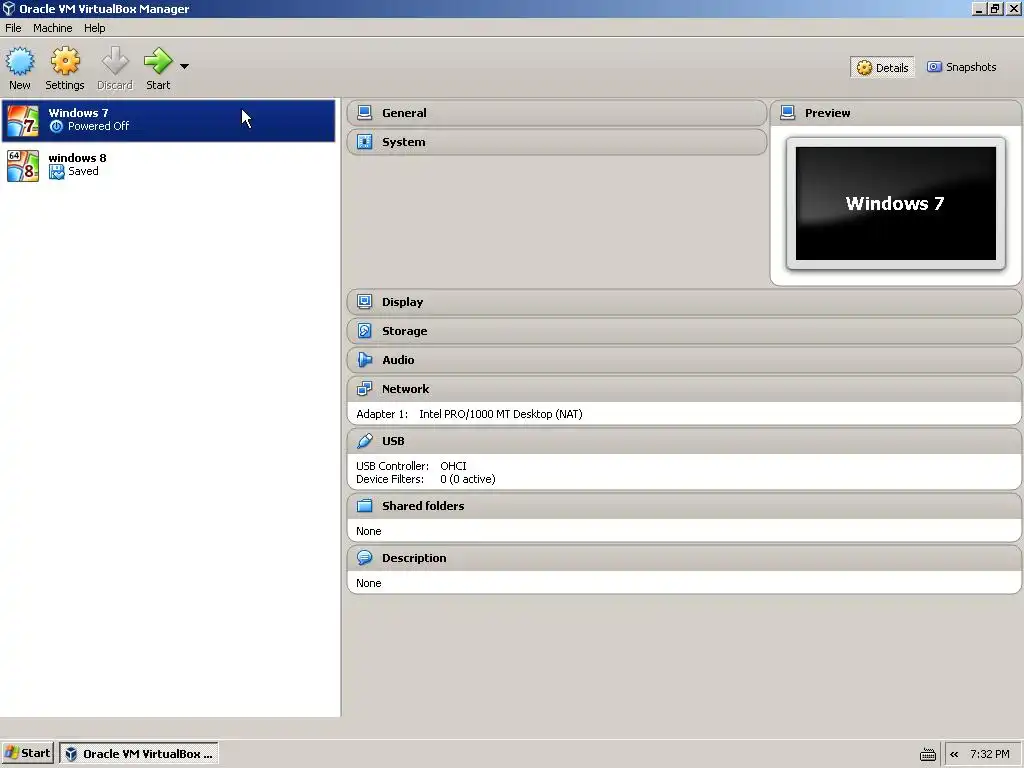Start the VM with green arrow icon
The height and width of the screenshot is (768, 1024).
point(158,61)
